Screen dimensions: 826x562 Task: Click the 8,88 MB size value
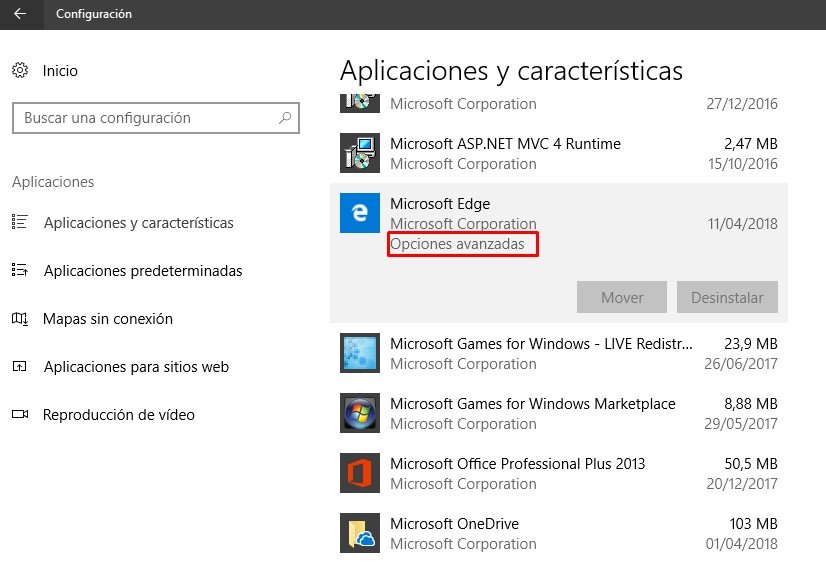point(751,404)
